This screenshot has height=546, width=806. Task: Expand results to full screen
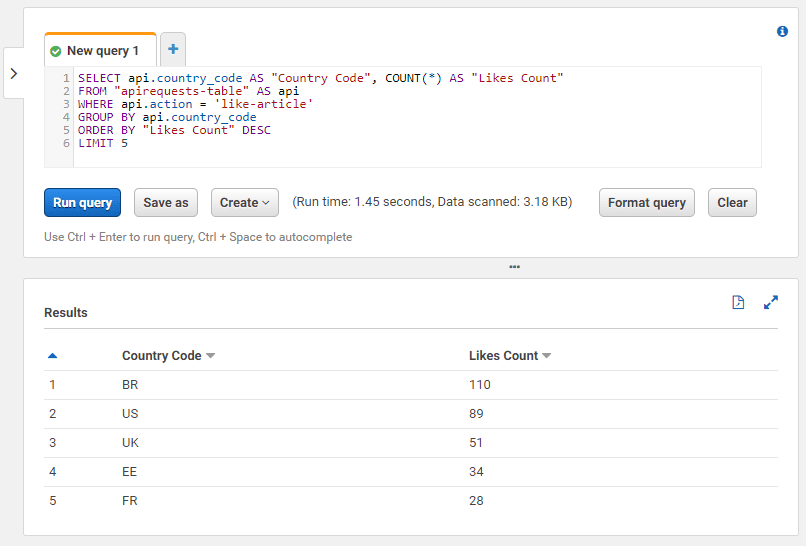coord(771,302)
